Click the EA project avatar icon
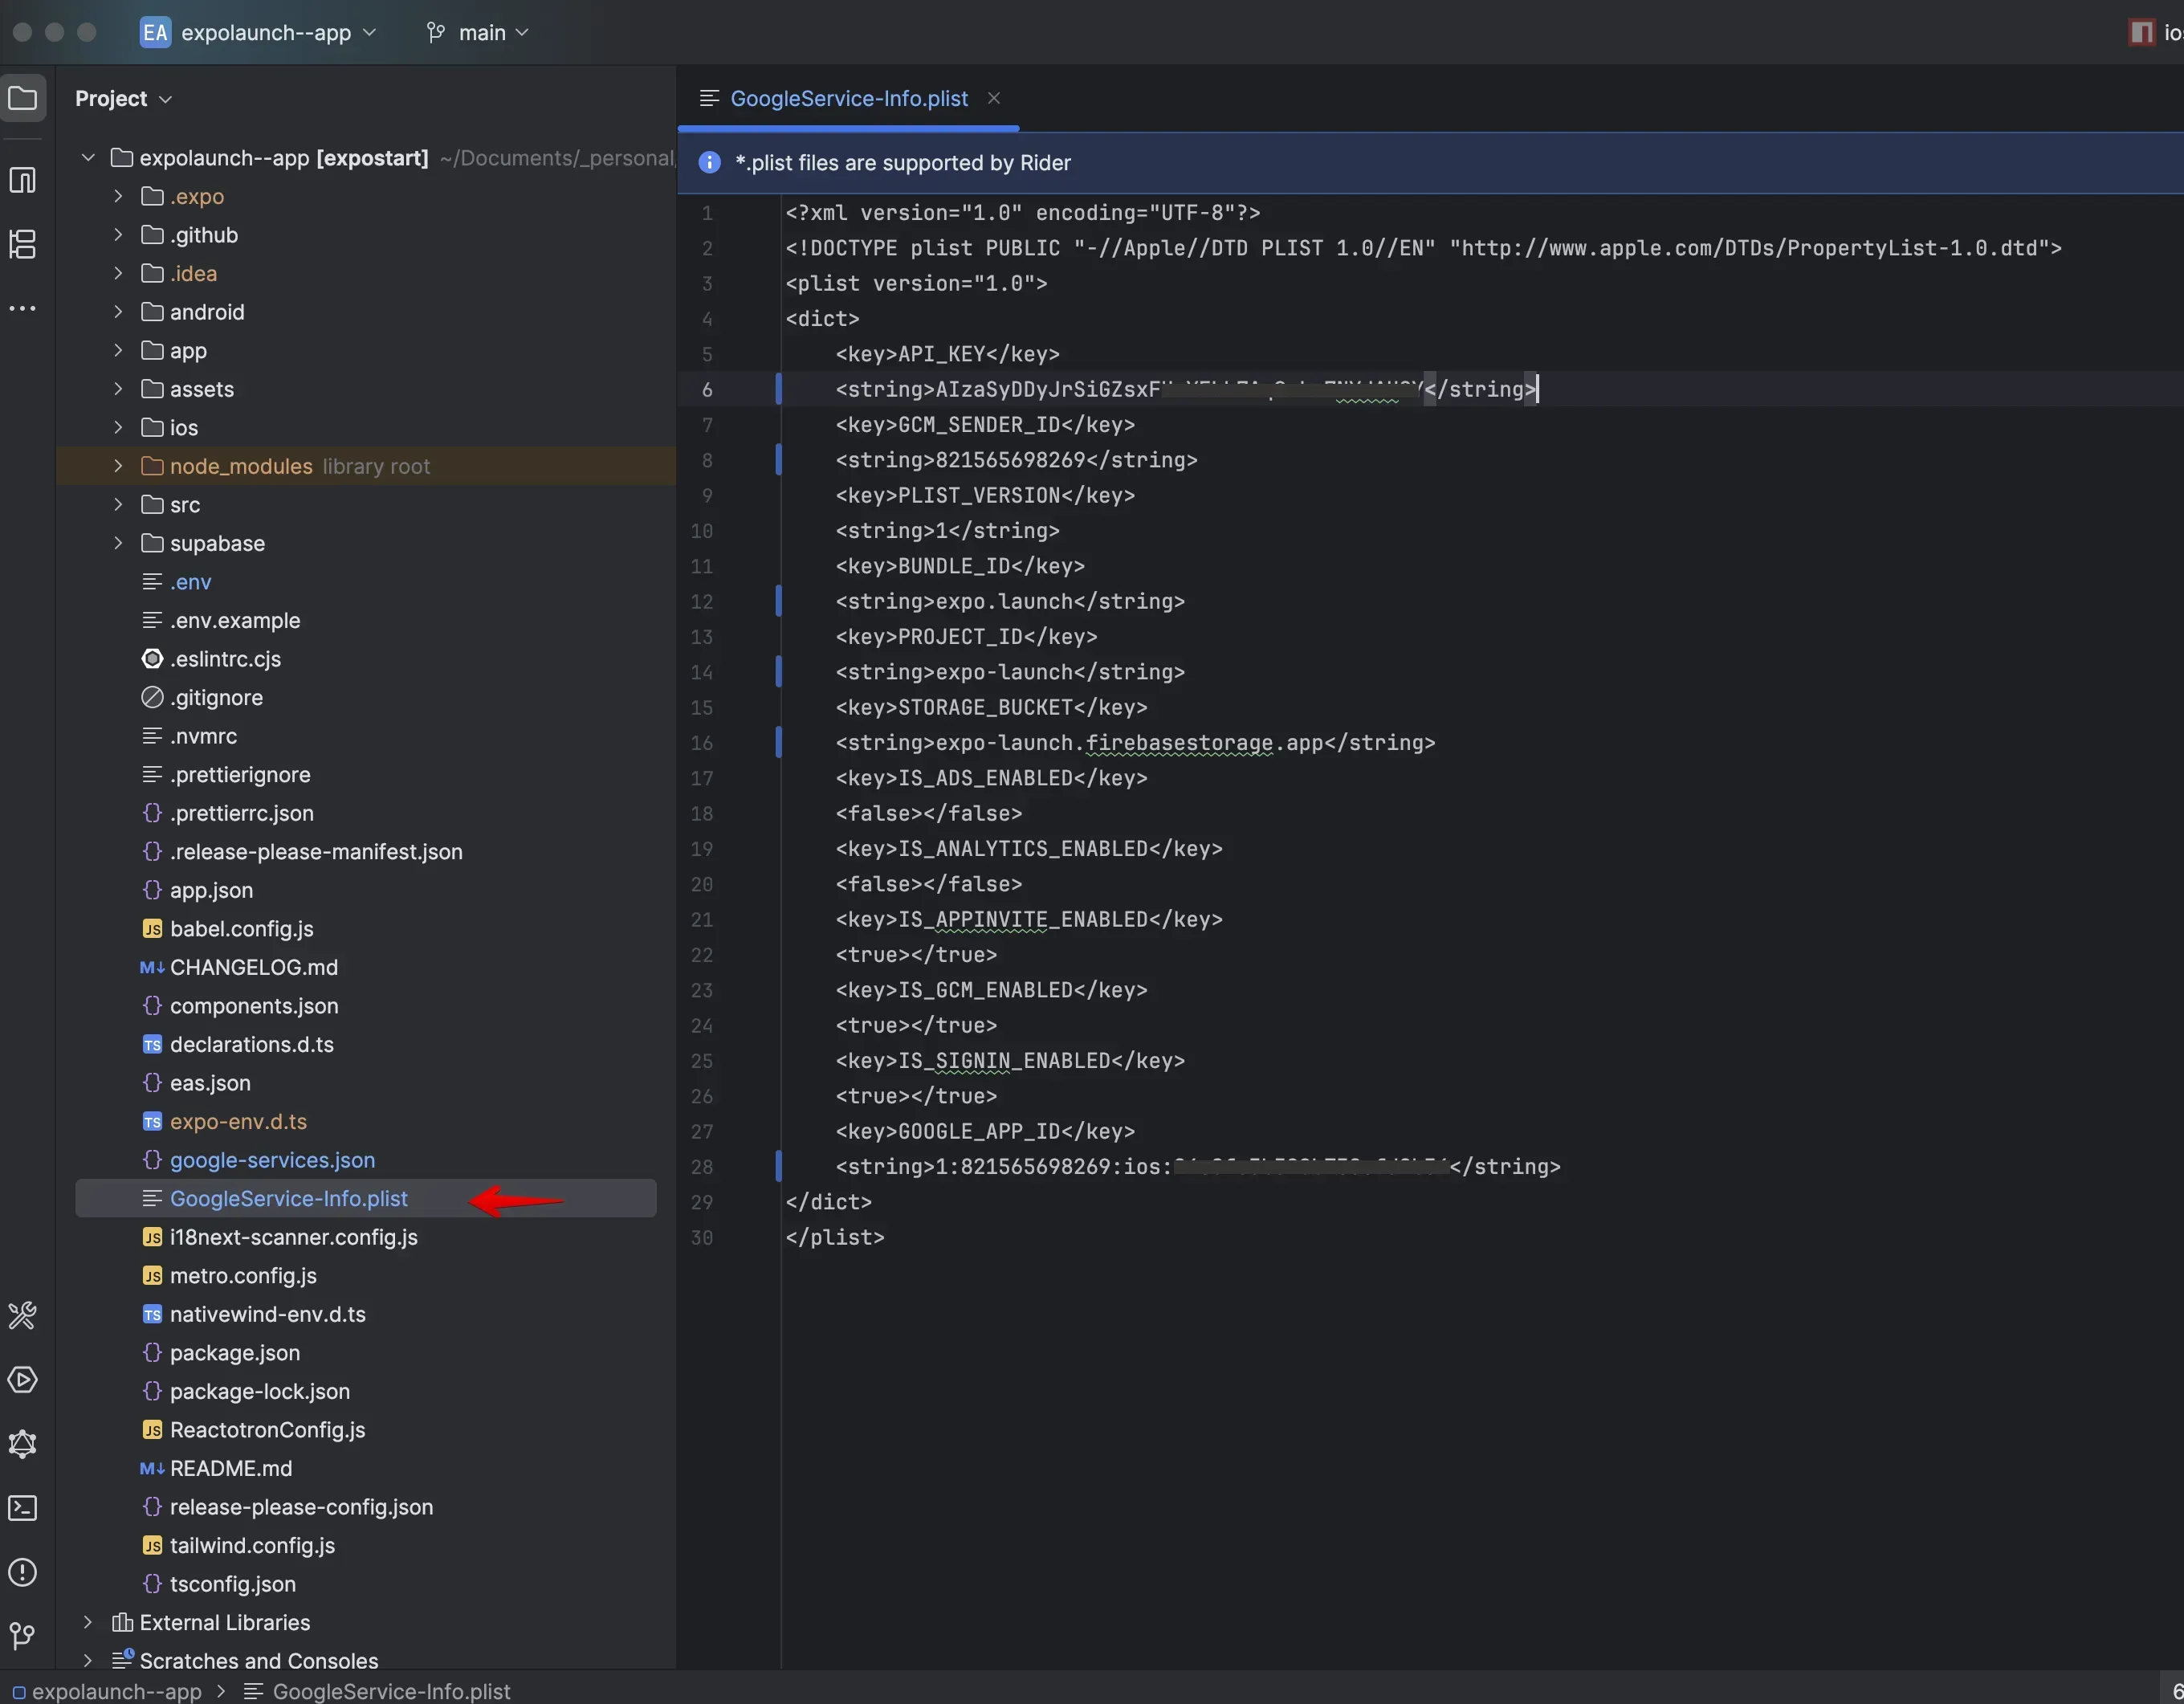The image size is (2184, 1704). (155, 32)
